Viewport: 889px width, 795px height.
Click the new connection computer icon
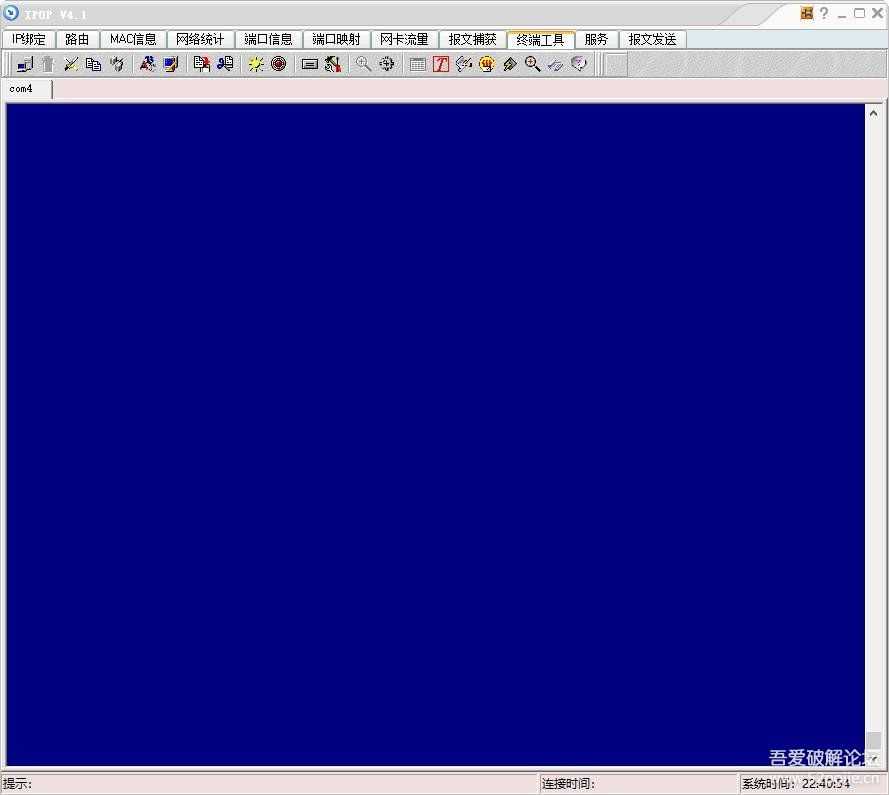point(25,64)
